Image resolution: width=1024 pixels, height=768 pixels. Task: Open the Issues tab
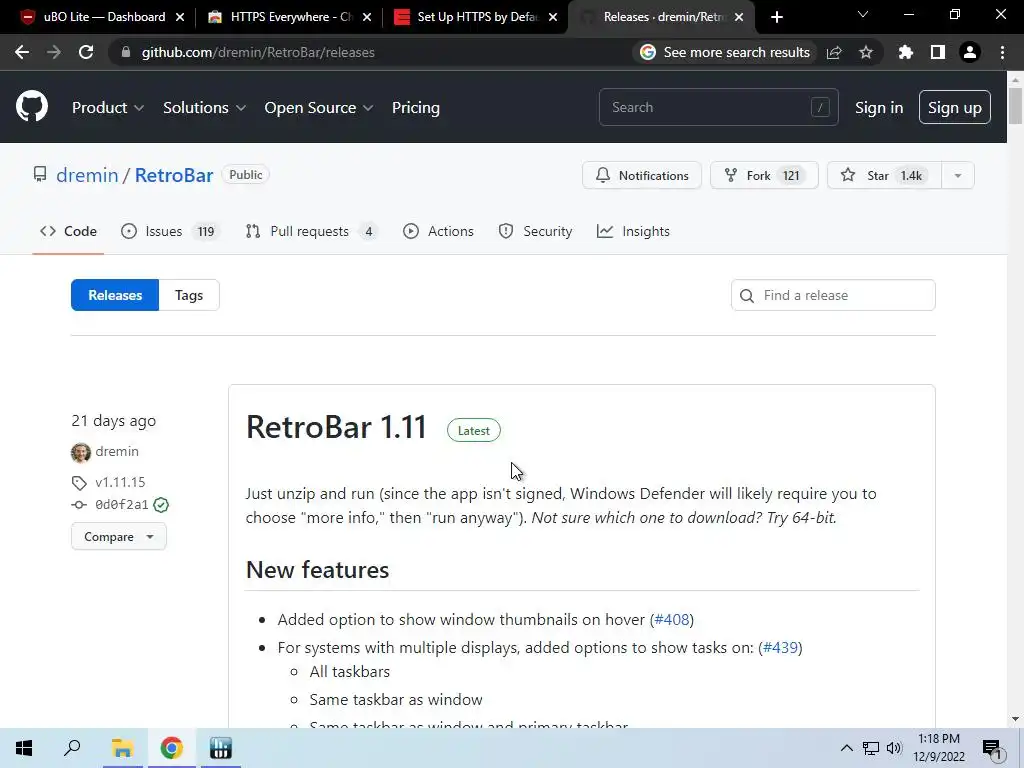click(x=171, y=231)
